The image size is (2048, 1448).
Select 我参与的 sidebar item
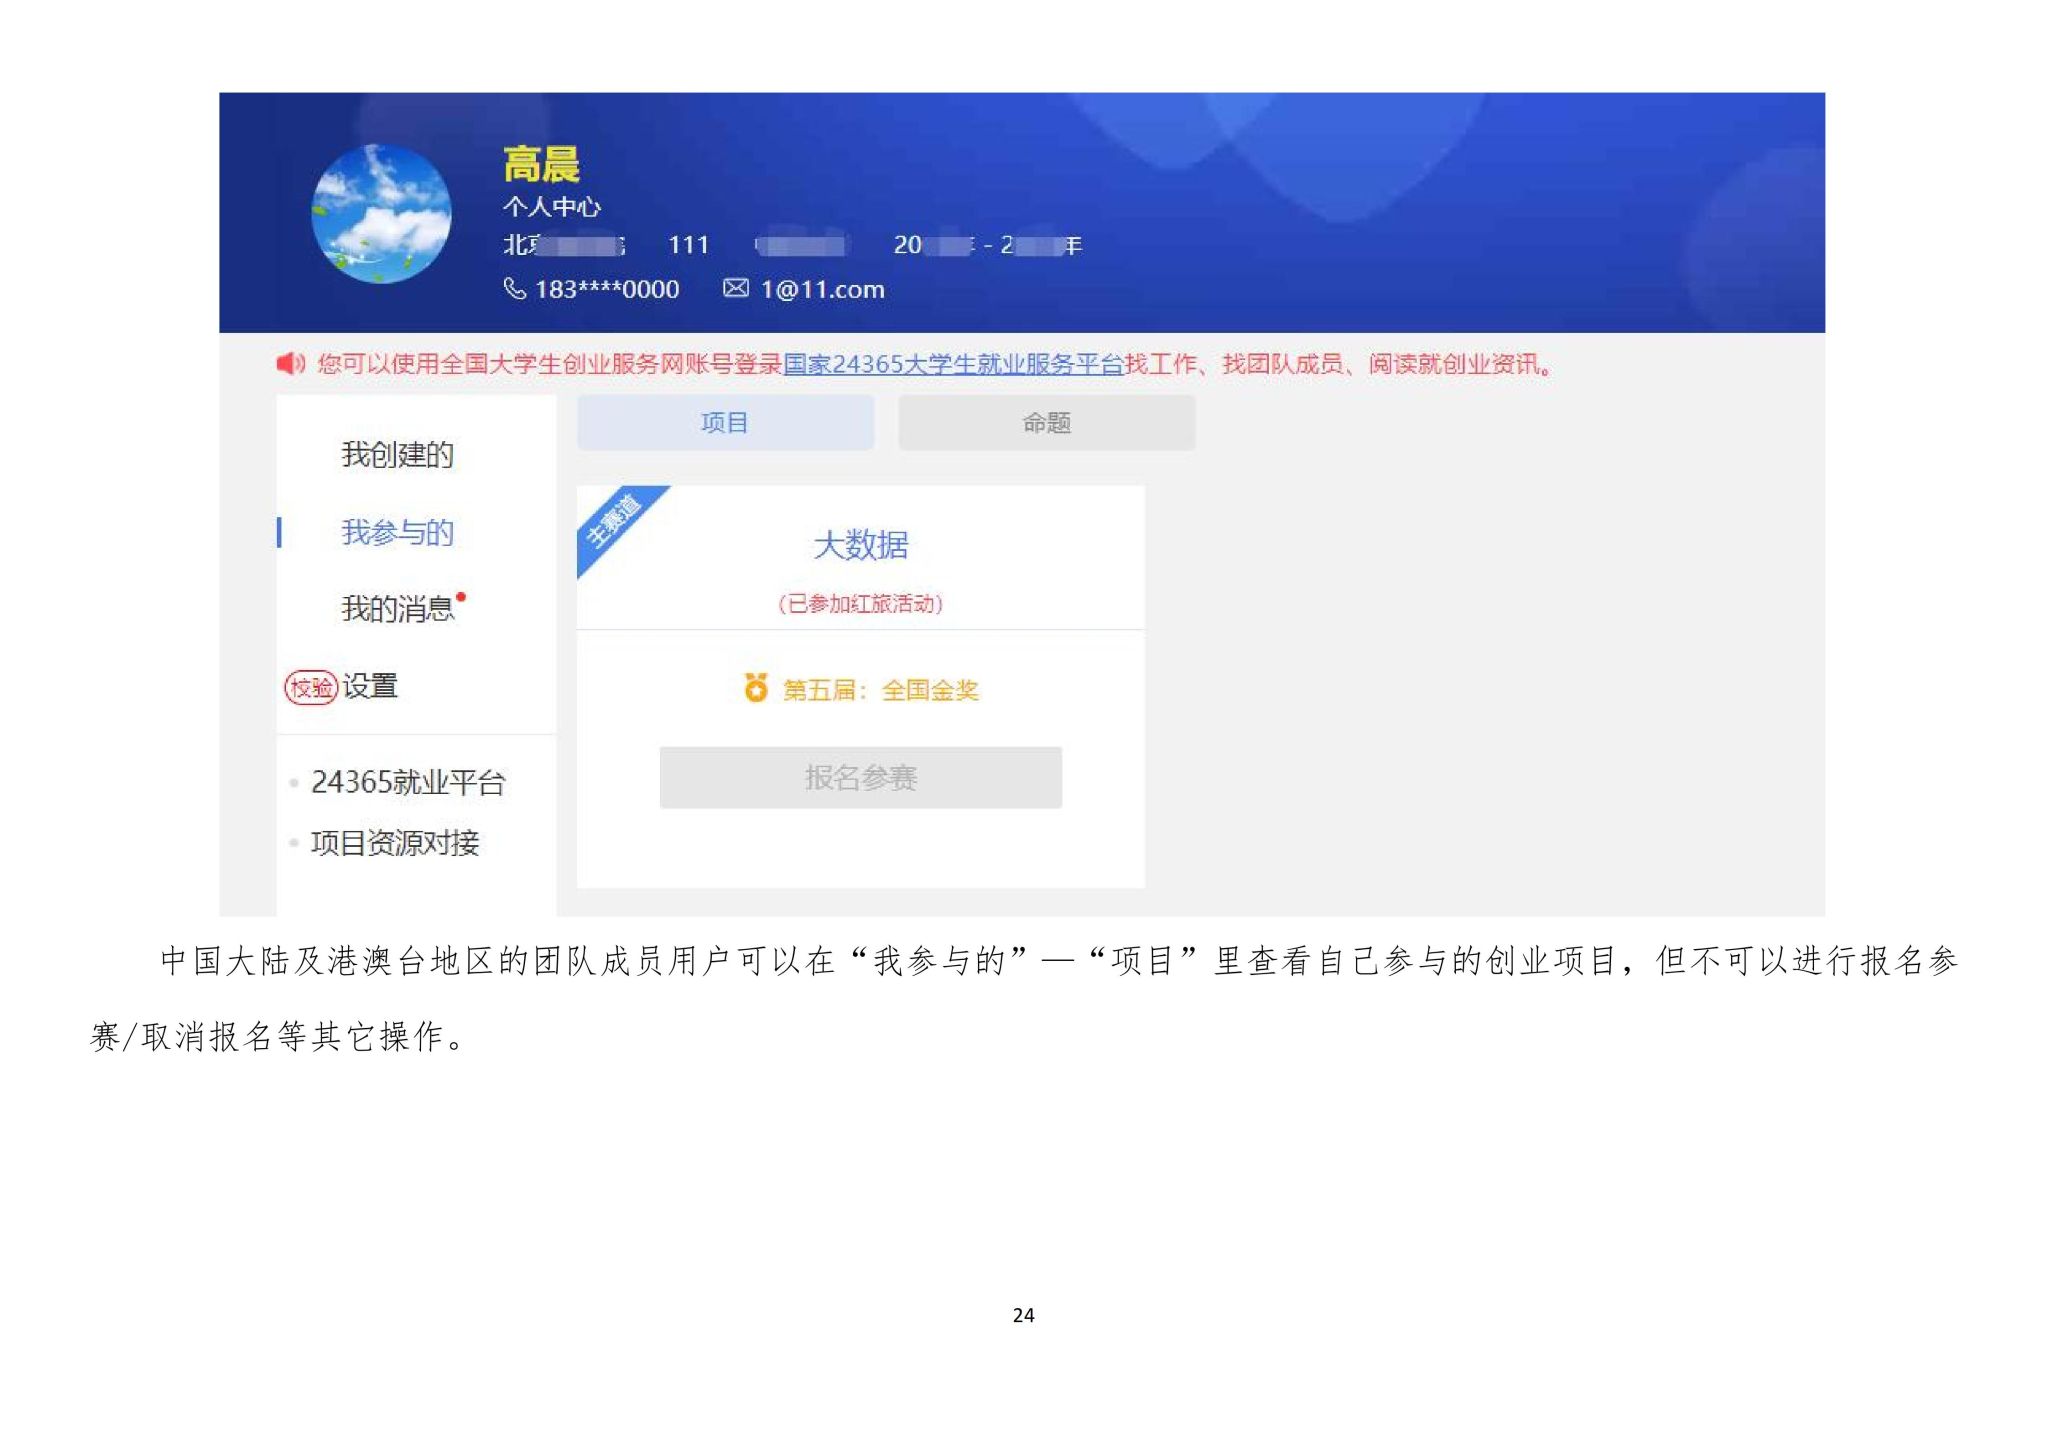coord(397,532)
